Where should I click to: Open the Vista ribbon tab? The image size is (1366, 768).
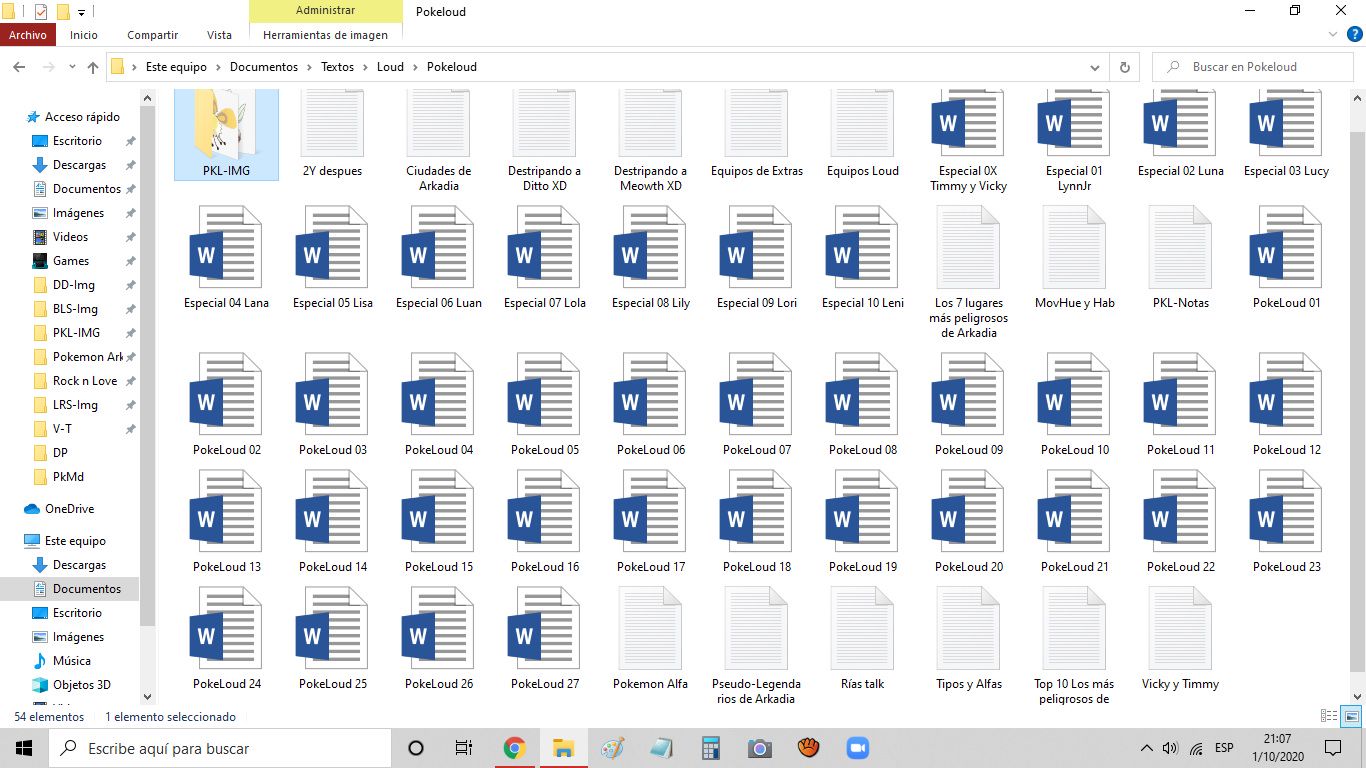pyautogui.click(x=219, y=35)
